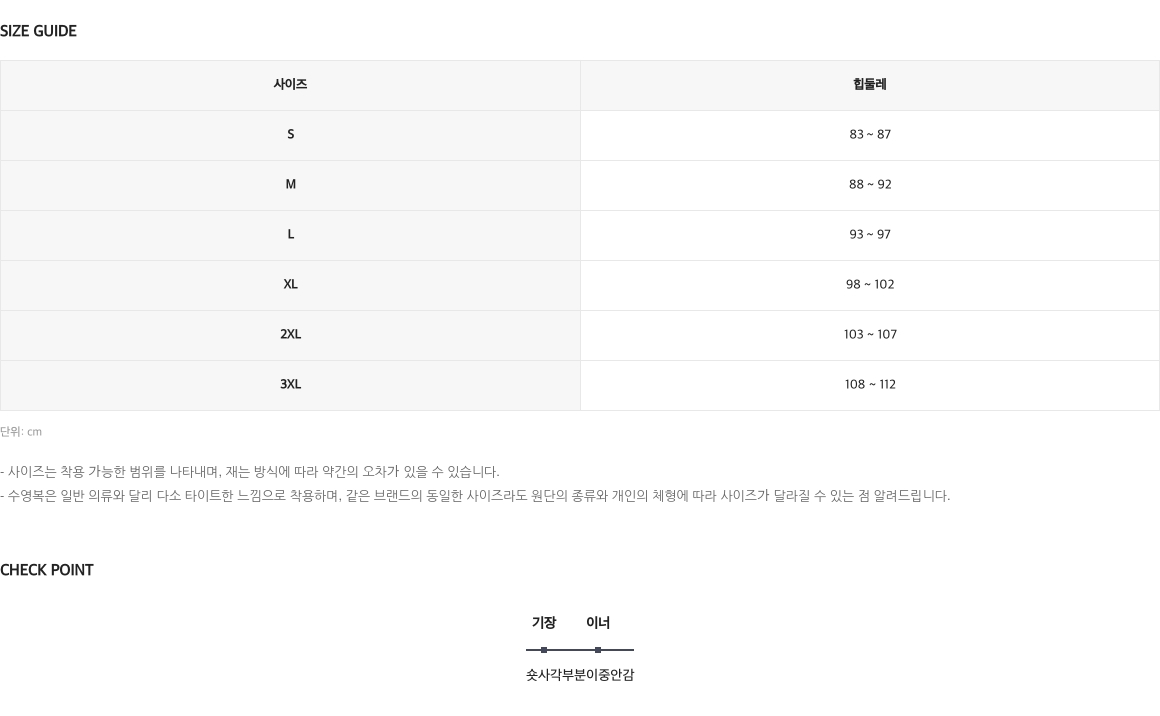This screenshot has width=1160, height=716.
Task: Click the 단위: cm unit note
Action: 21,432
